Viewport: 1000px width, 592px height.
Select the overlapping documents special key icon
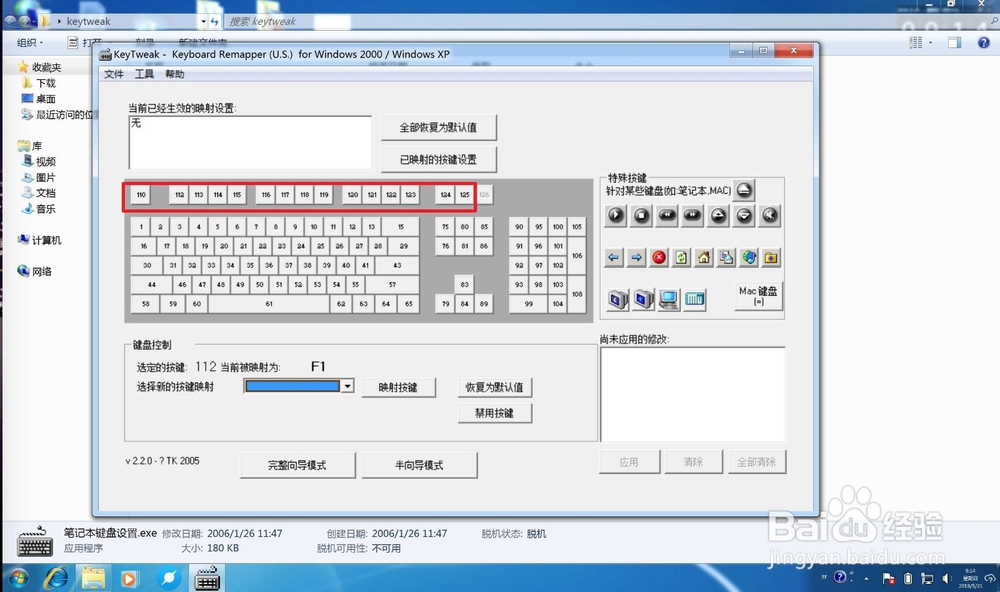726,258
